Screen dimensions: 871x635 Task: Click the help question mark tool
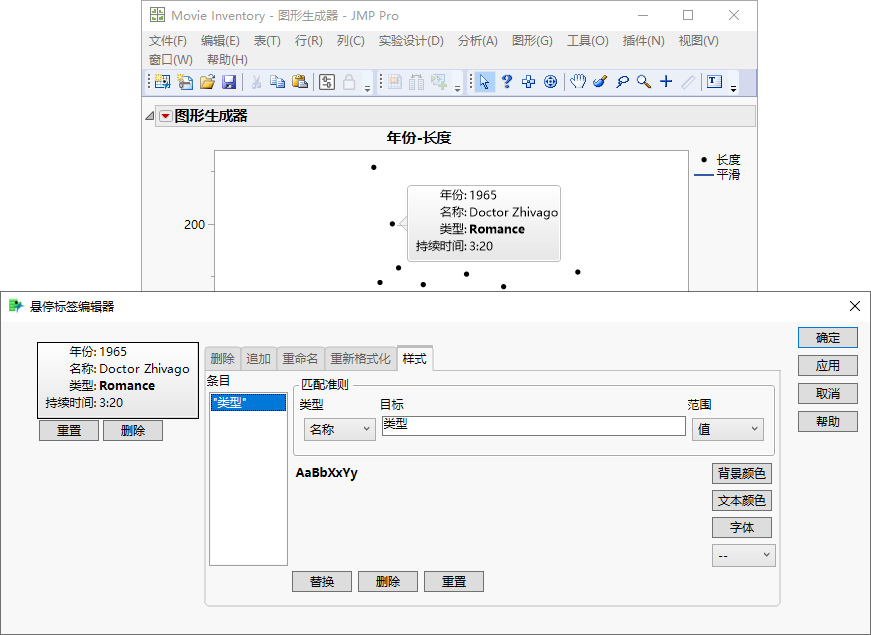click(x=507, y=82)
